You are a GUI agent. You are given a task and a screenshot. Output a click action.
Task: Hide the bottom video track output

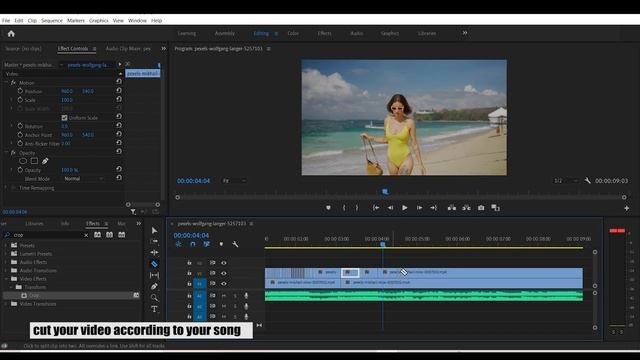224,283
